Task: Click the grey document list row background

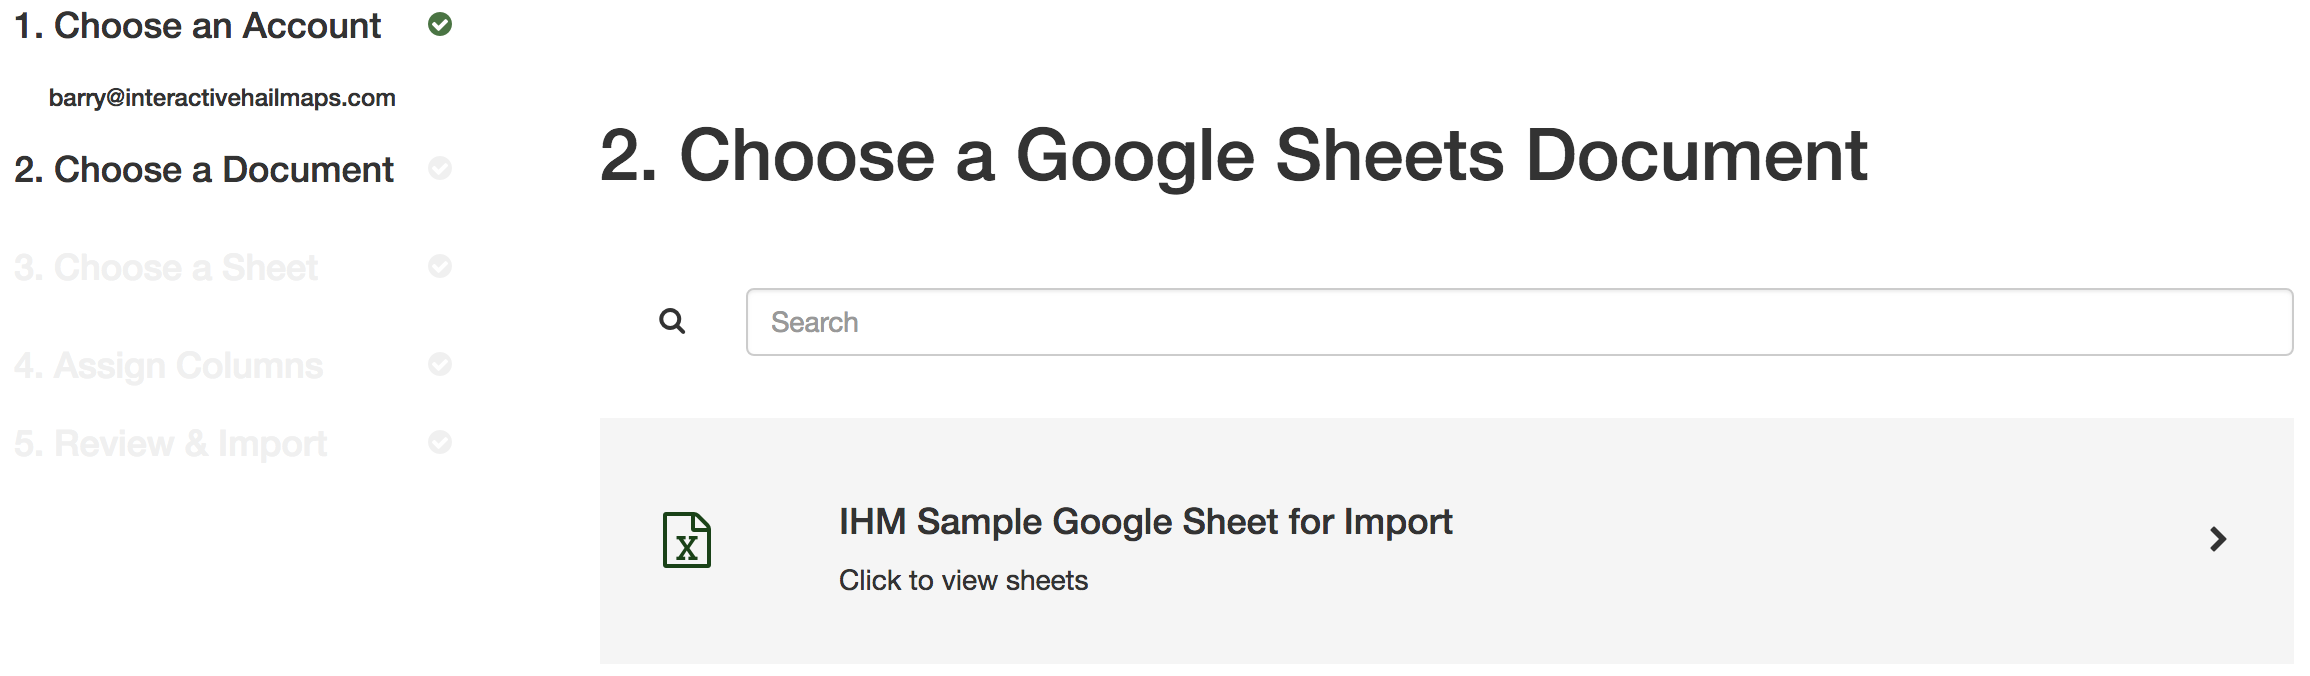Action: point(1446,541)
